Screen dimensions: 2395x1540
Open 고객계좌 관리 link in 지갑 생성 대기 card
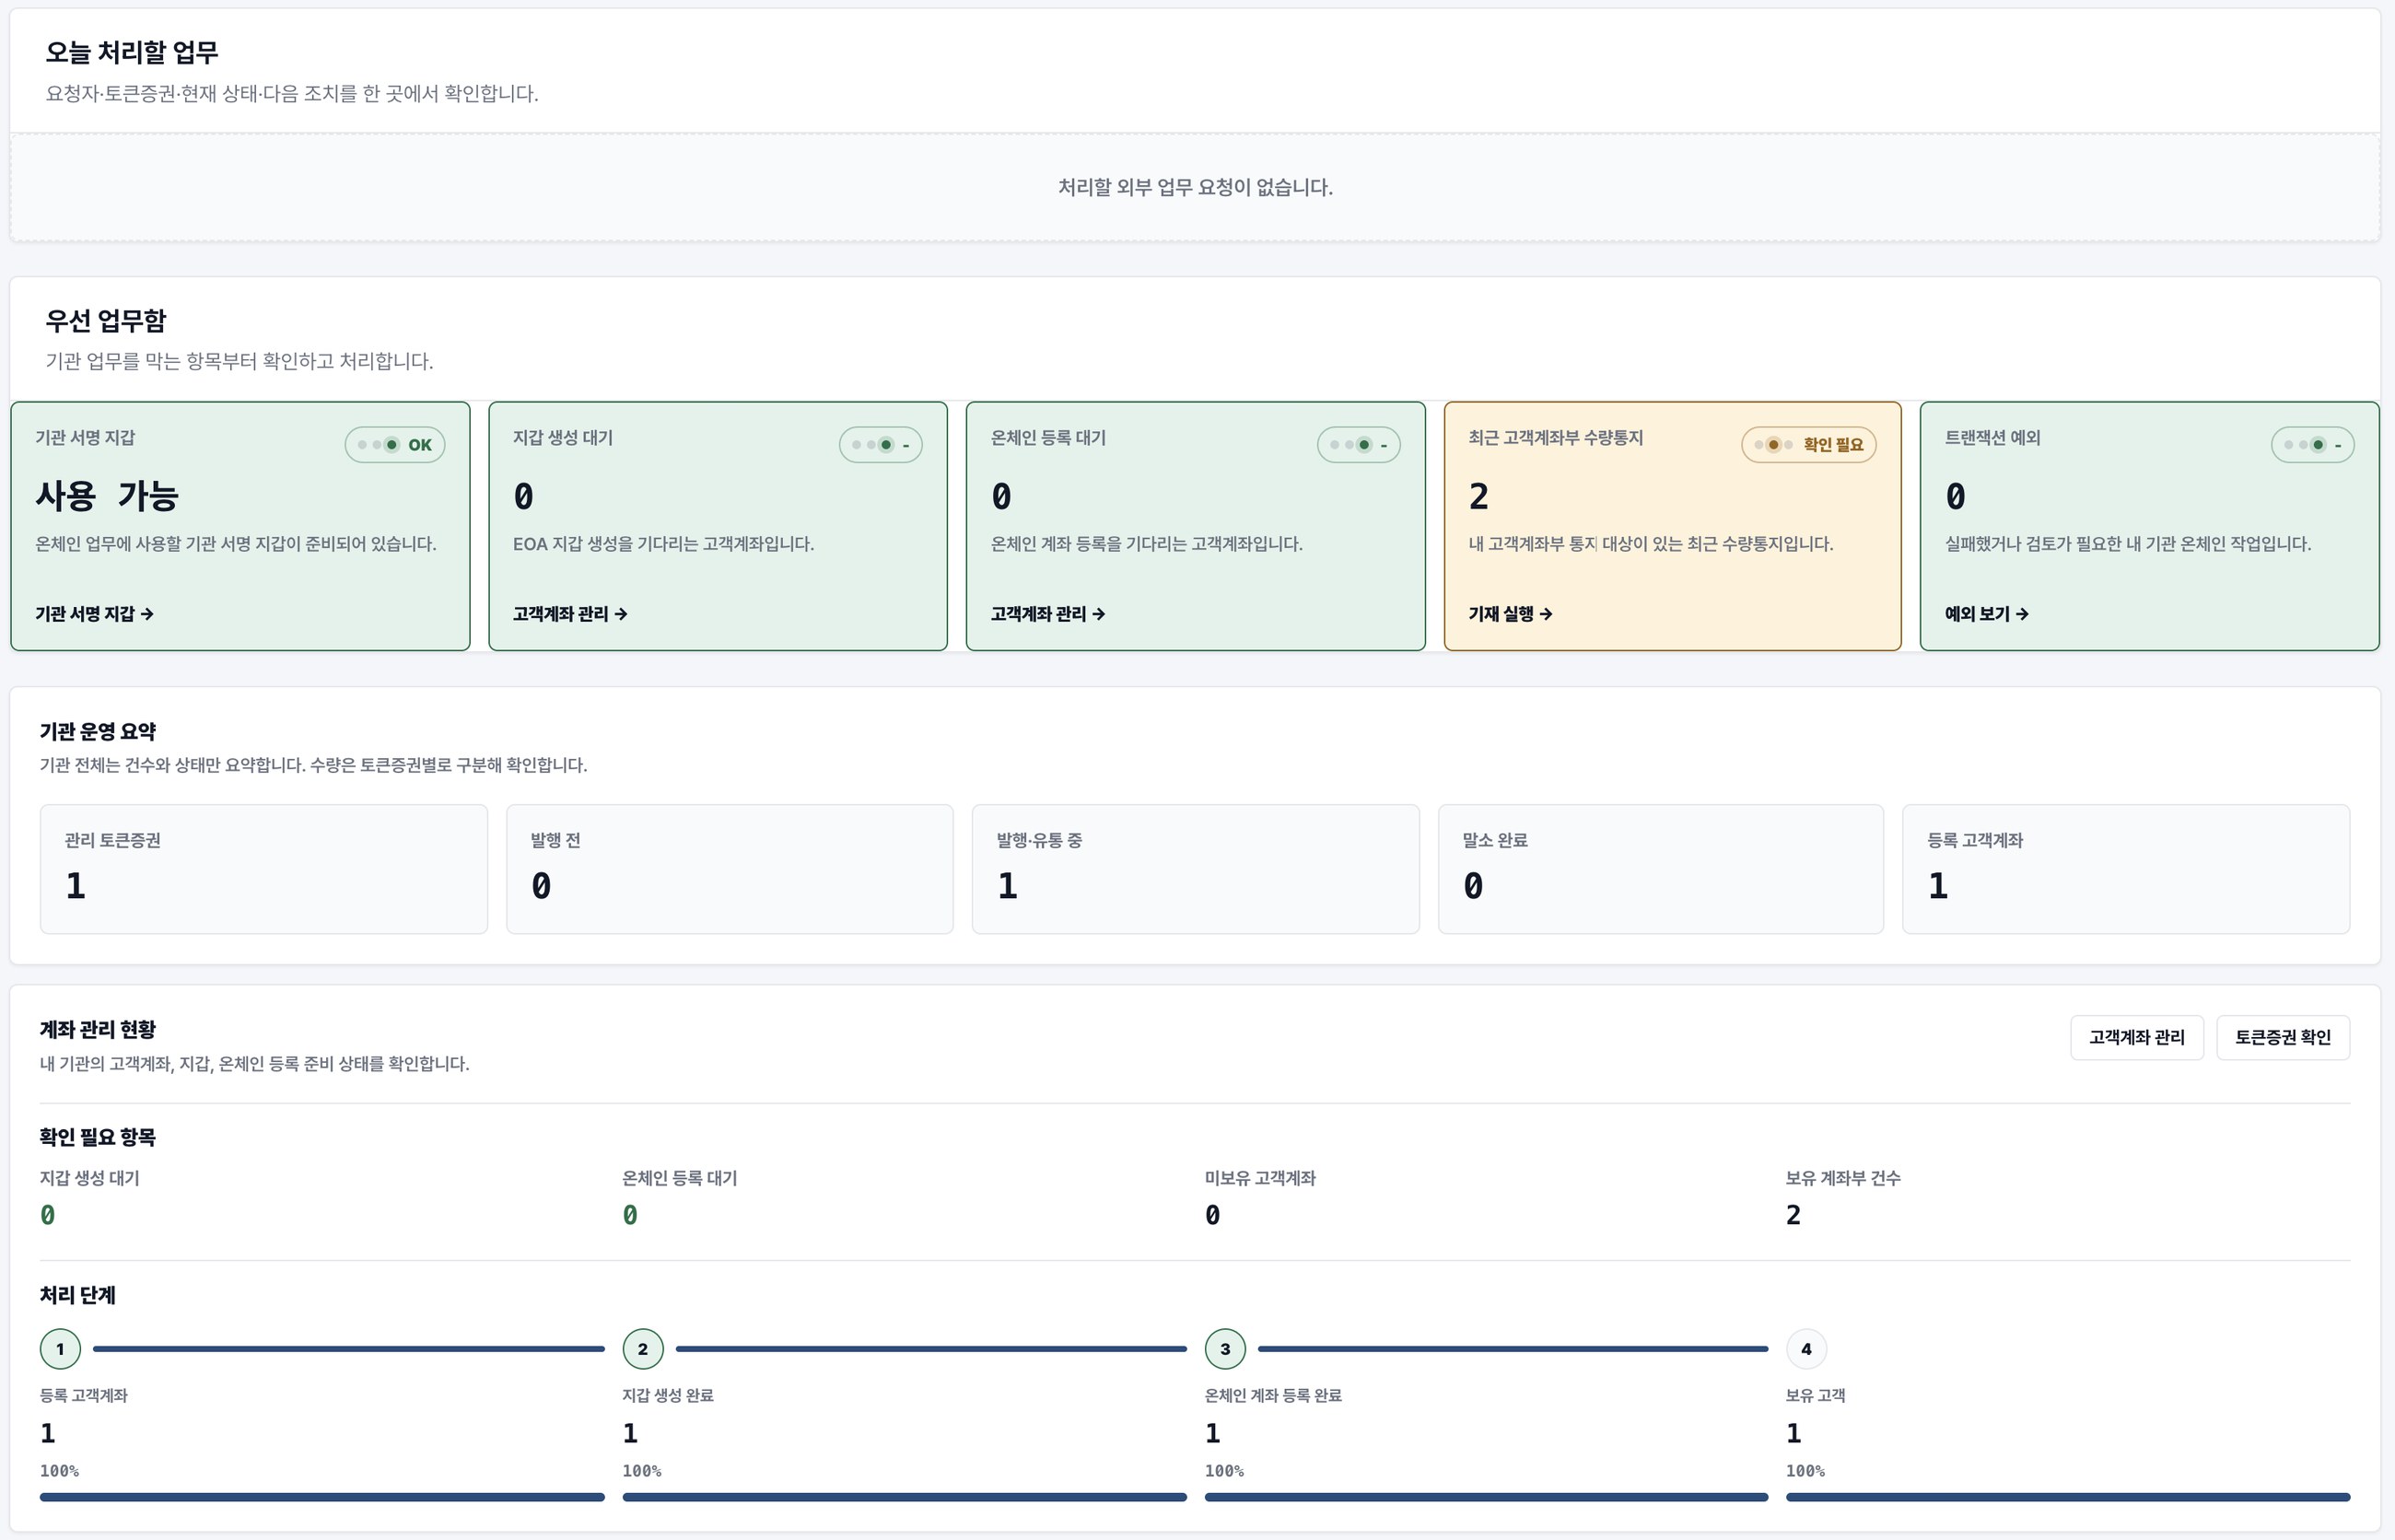pos(570,614)
